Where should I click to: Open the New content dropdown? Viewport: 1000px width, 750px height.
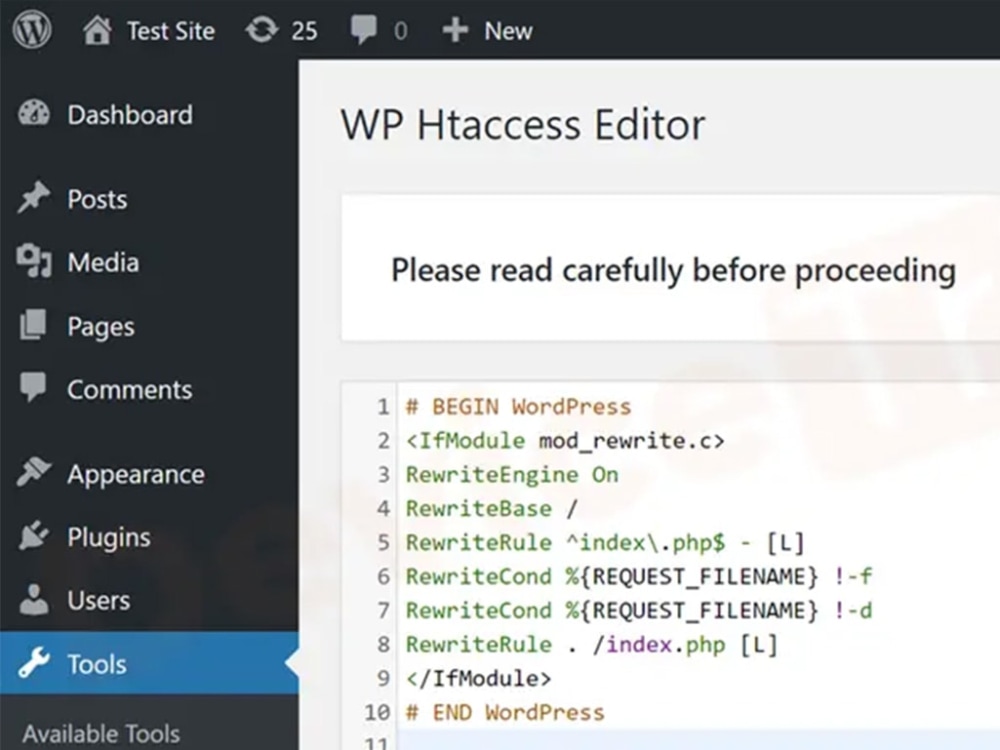[x=508, y=31]
